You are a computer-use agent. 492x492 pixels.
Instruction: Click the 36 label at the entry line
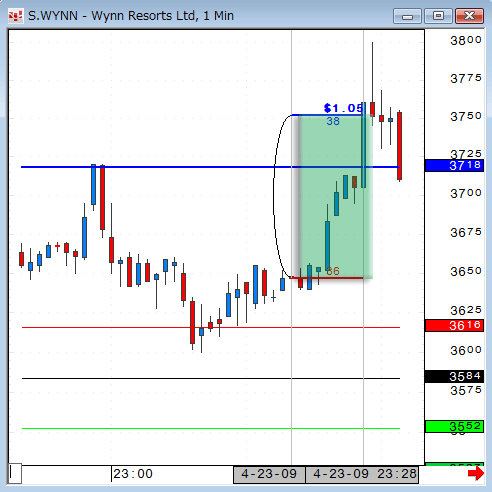(x=333, y=271)
